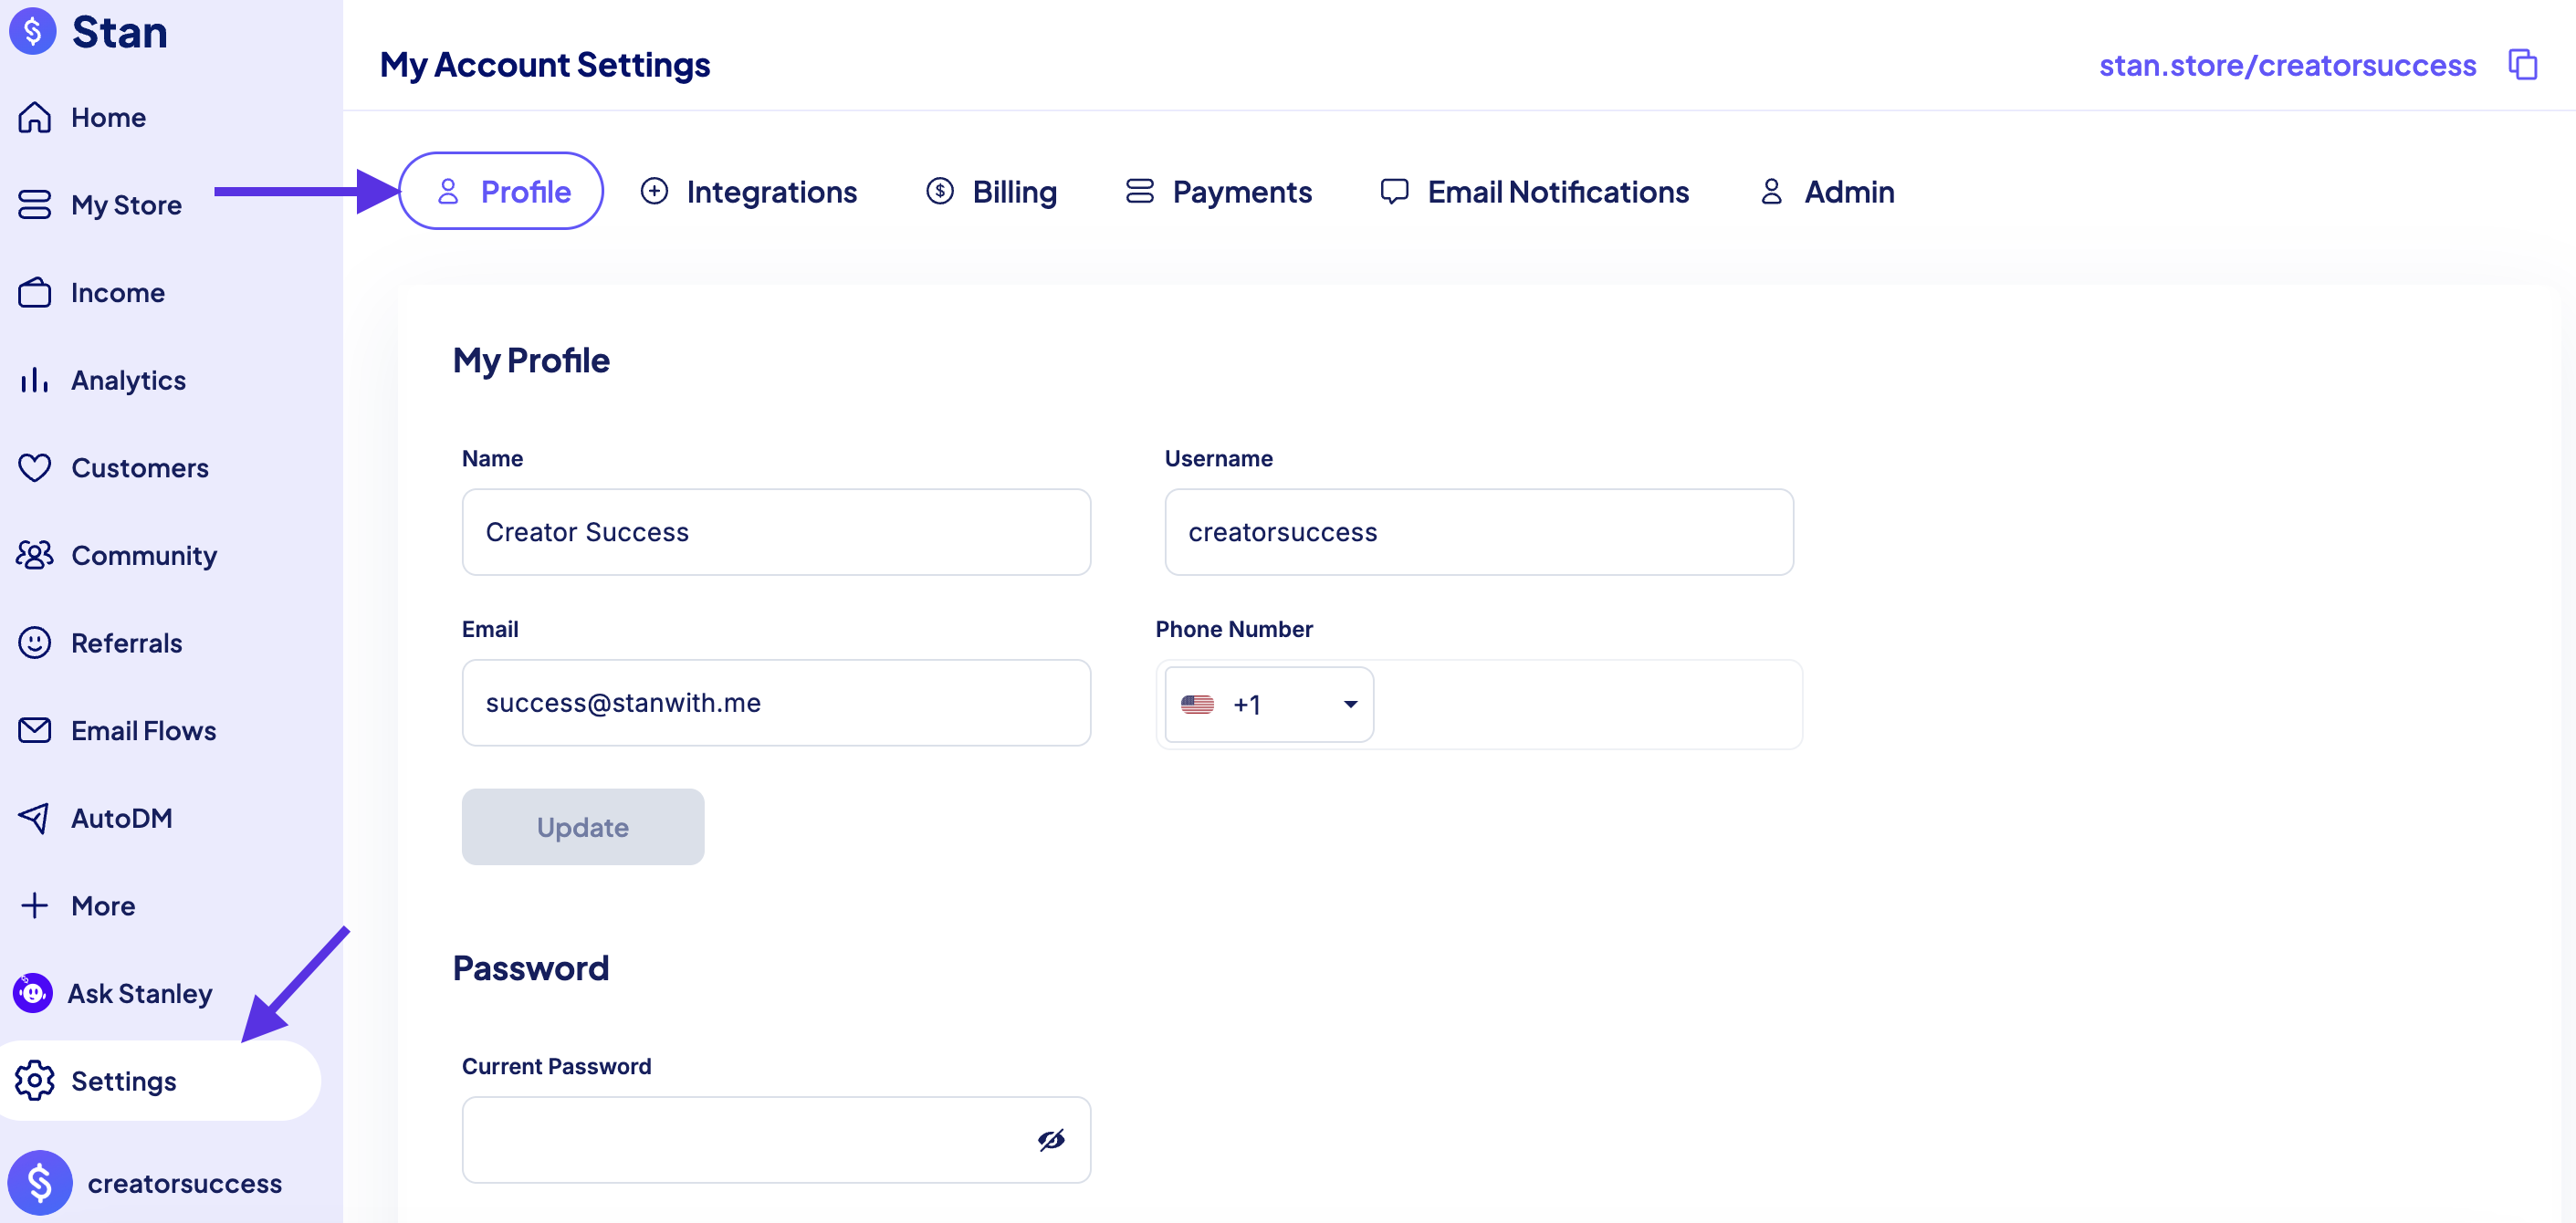
Task: Click the Referrals smiley icon
Action: click(35, 642)
